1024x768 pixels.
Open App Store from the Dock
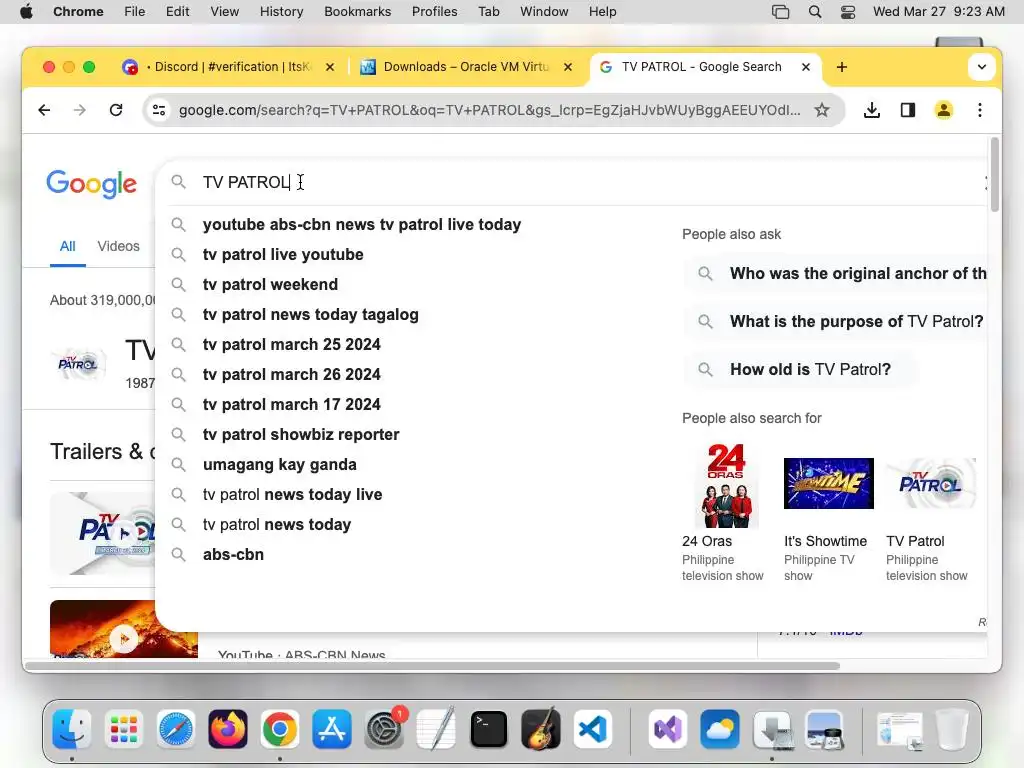pos(332,729)
